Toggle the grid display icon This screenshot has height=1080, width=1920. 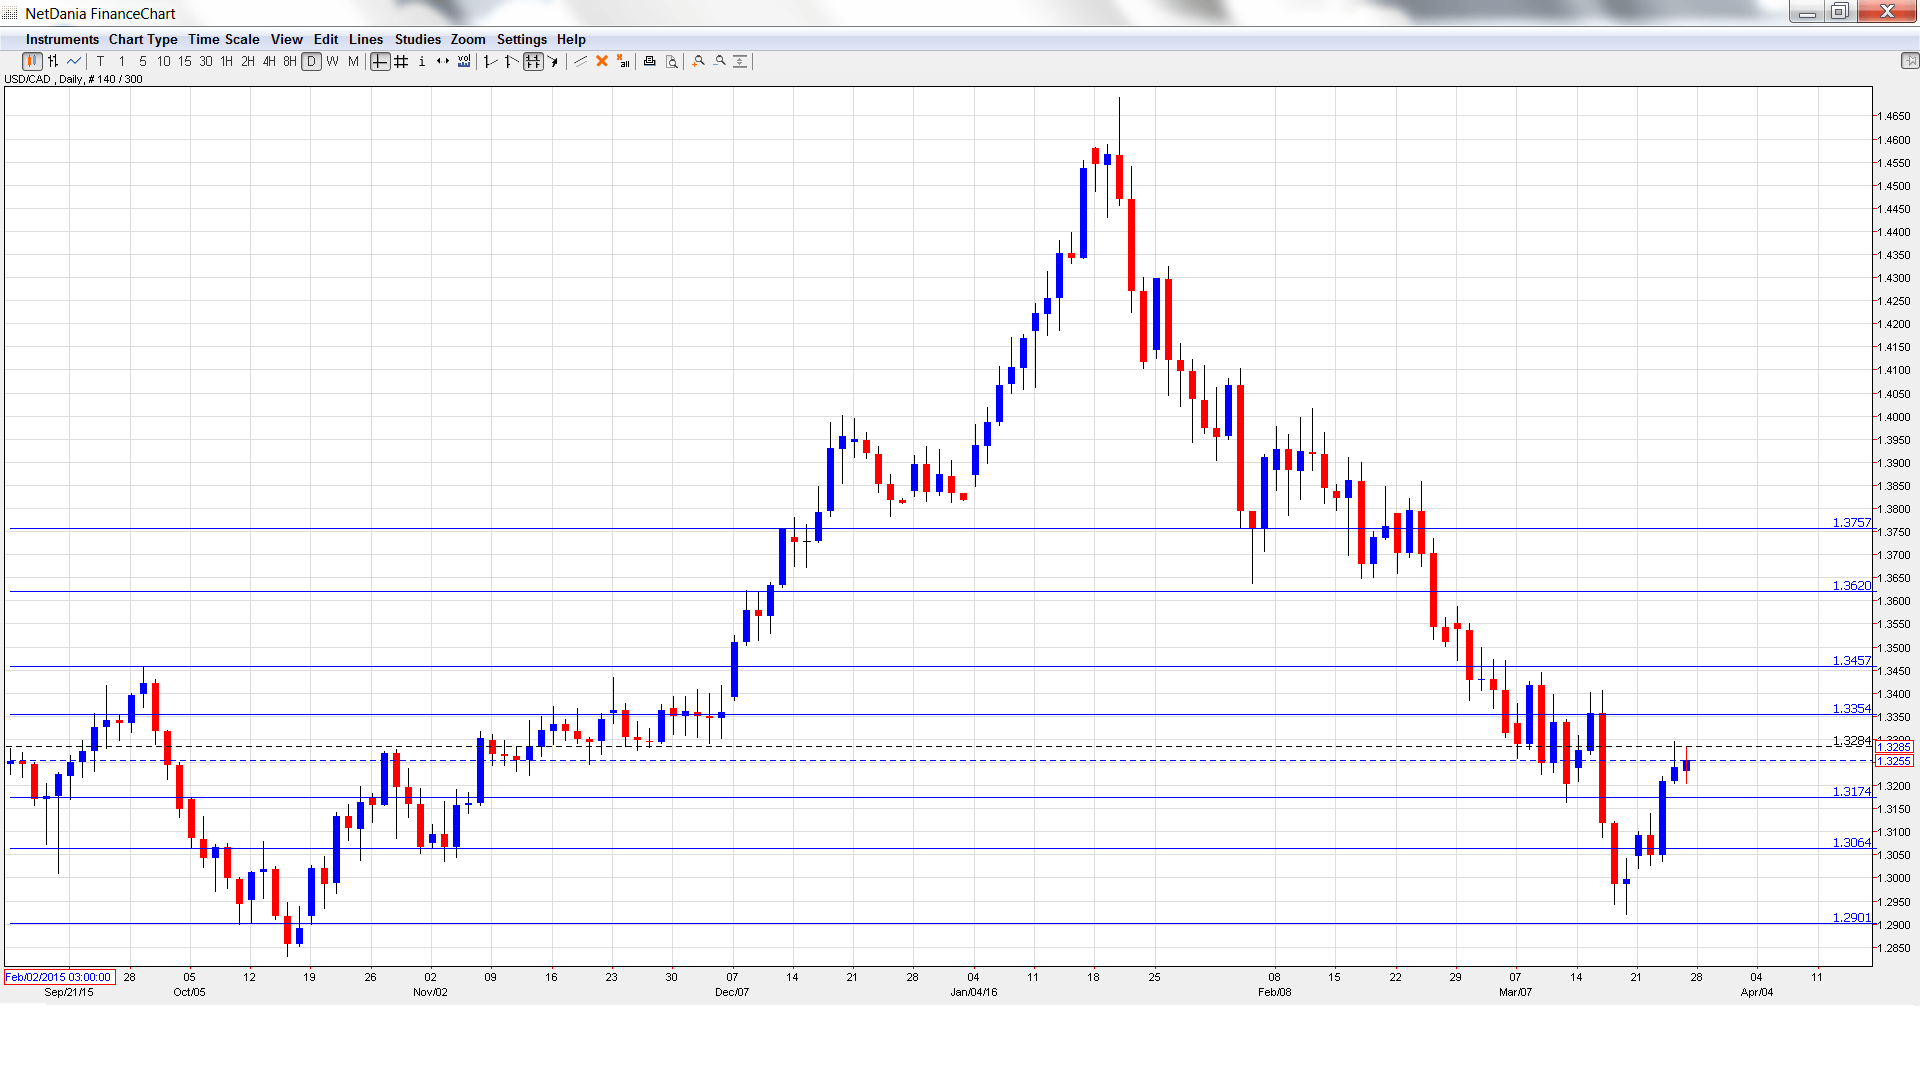[400, 61]
